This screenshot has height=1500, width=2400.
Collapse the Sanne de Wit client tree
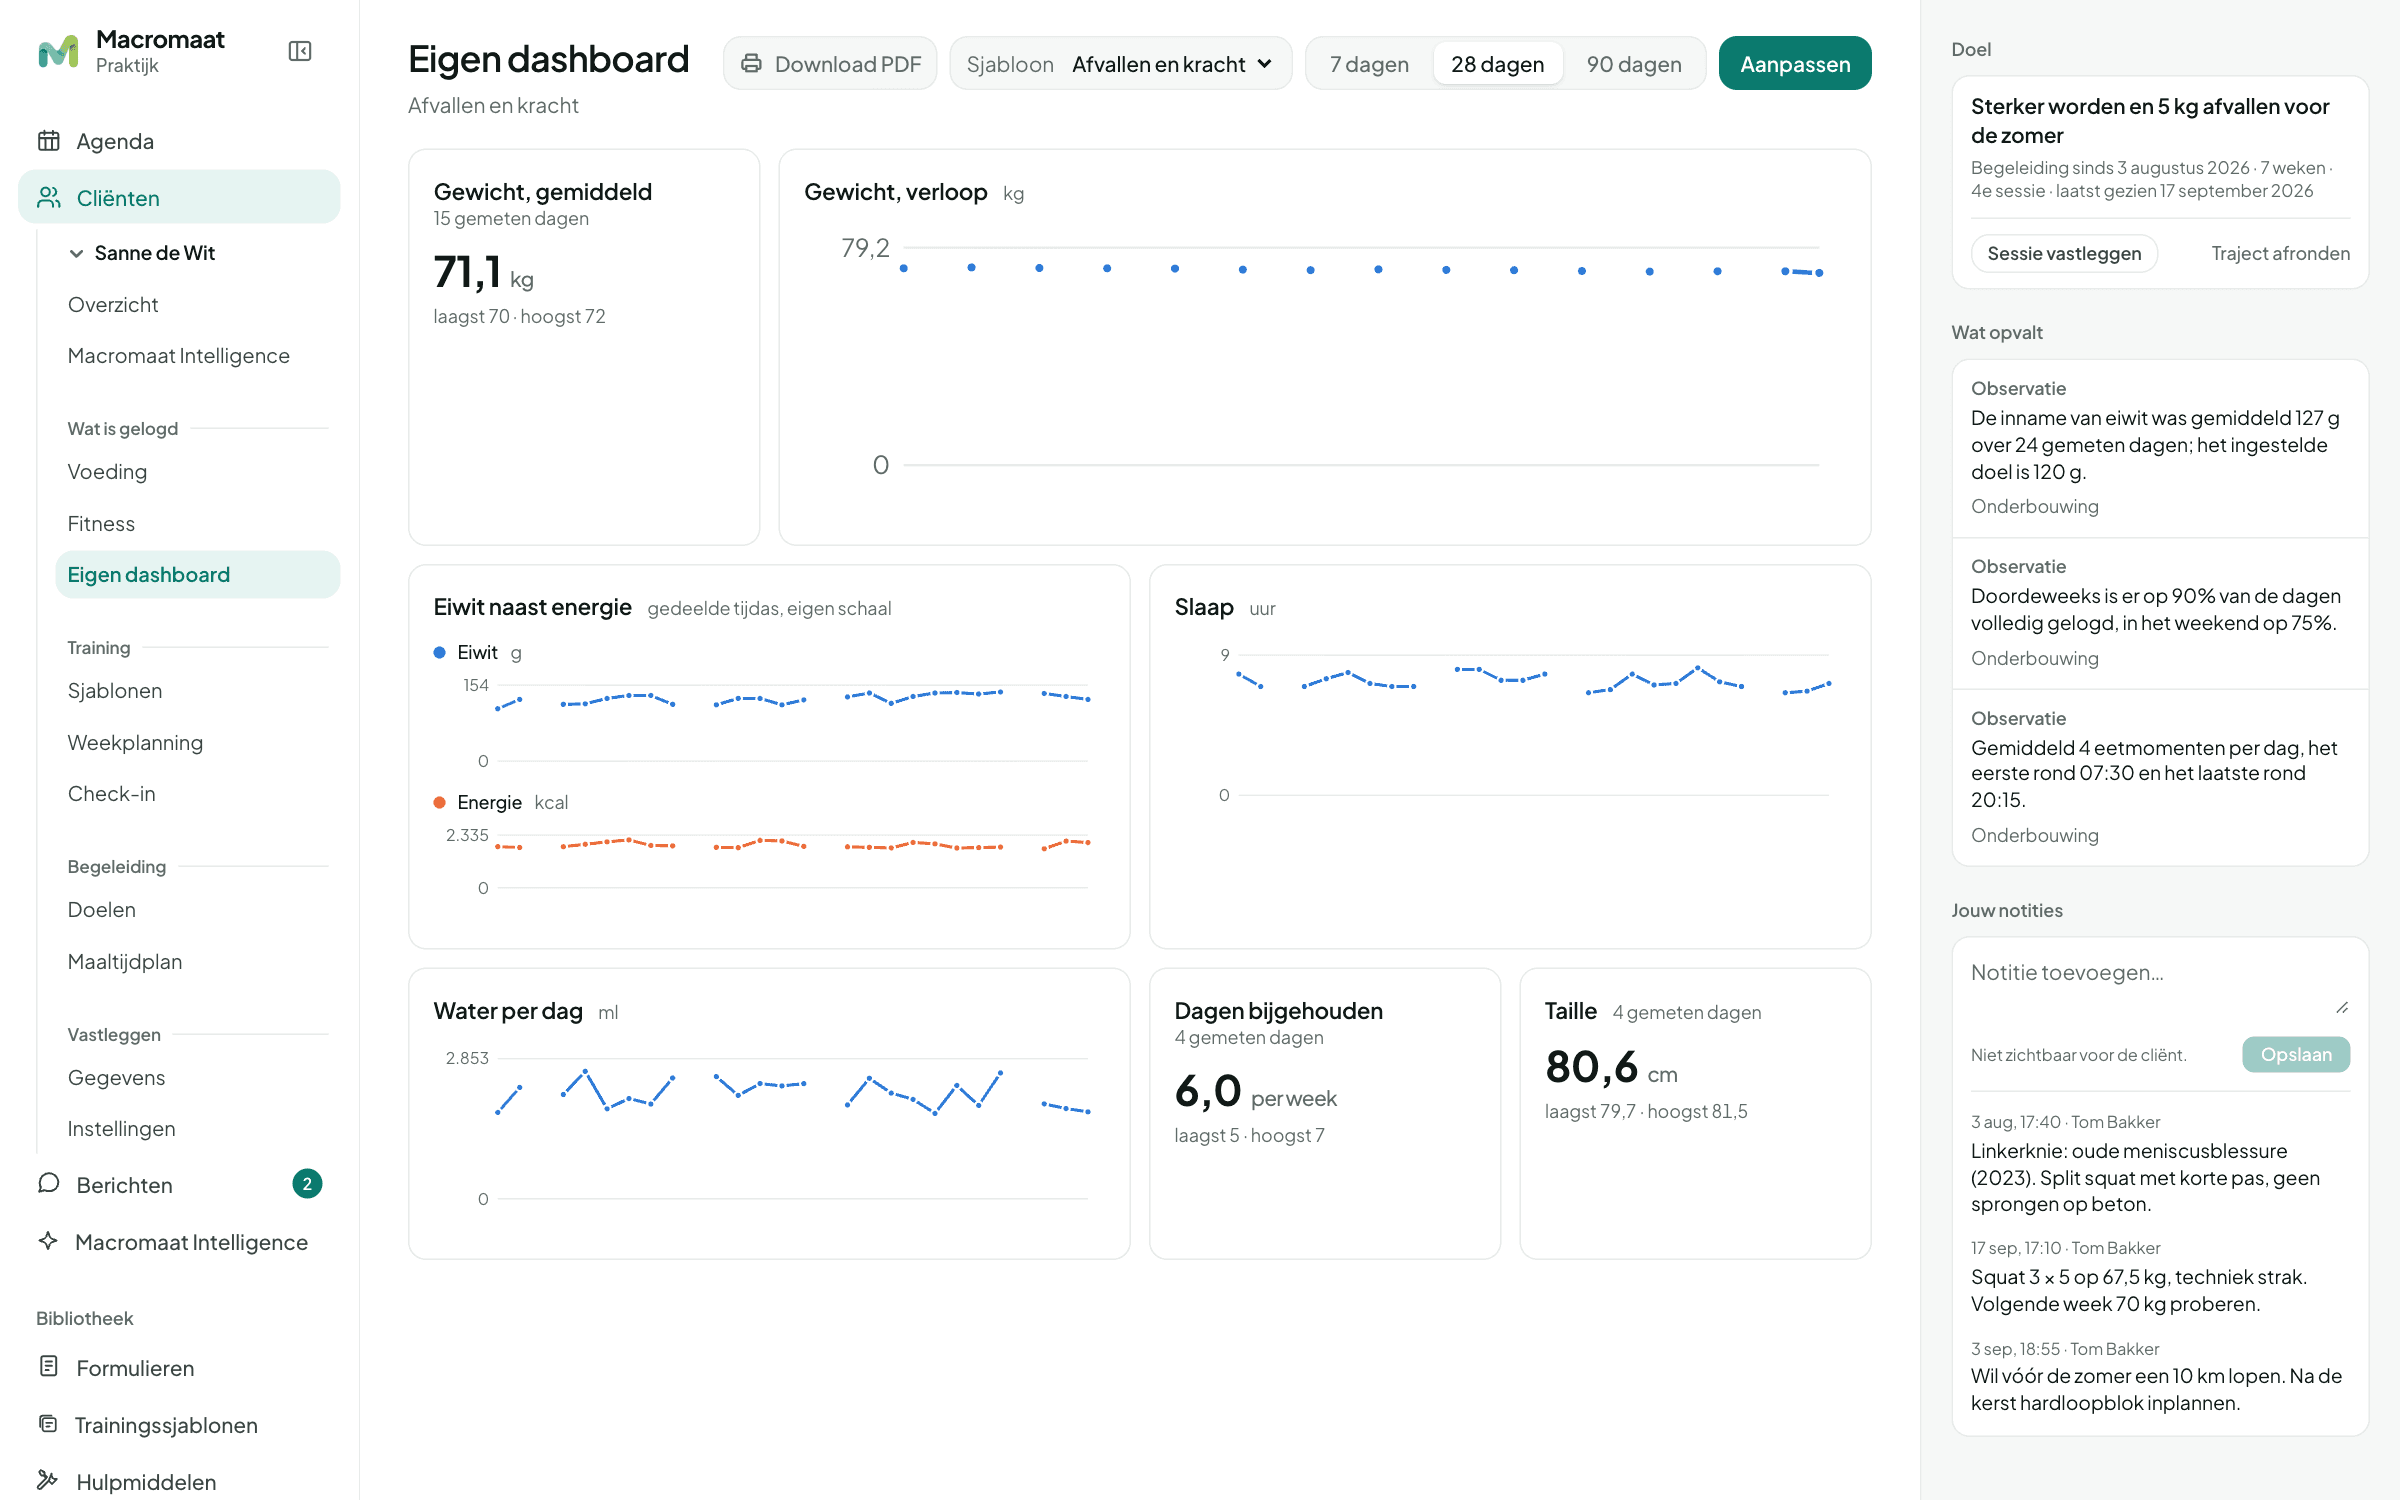click(x=76, y=254)
